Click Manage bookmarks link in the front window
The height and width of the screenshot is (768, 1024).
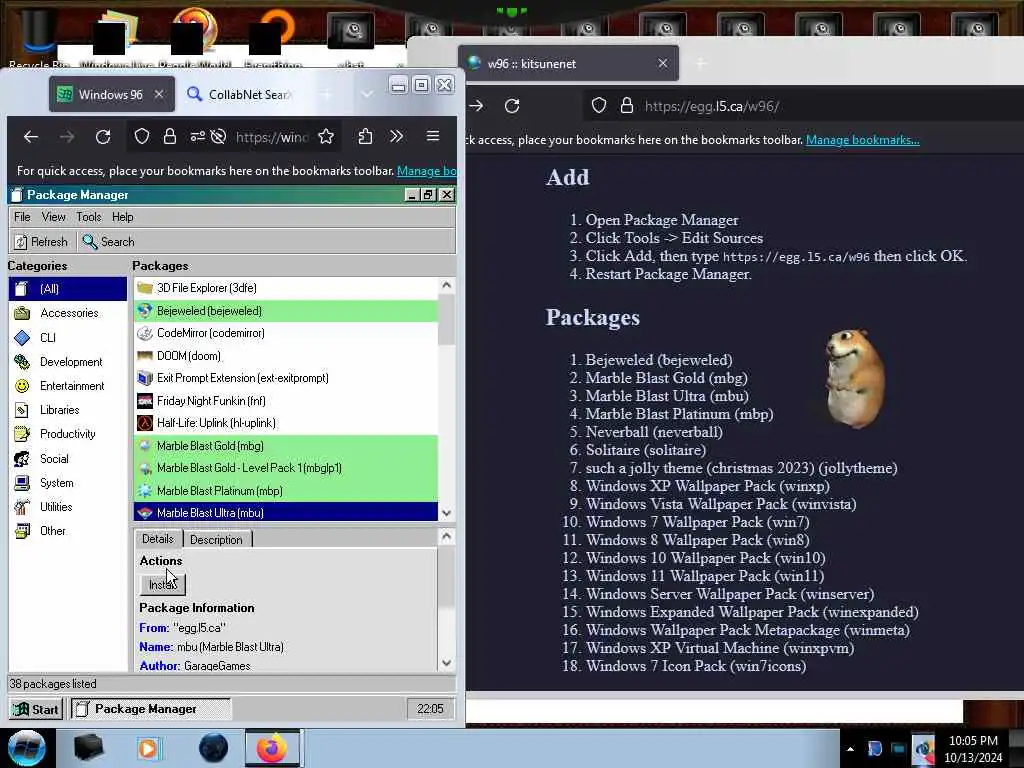click(x=426, y=171)
